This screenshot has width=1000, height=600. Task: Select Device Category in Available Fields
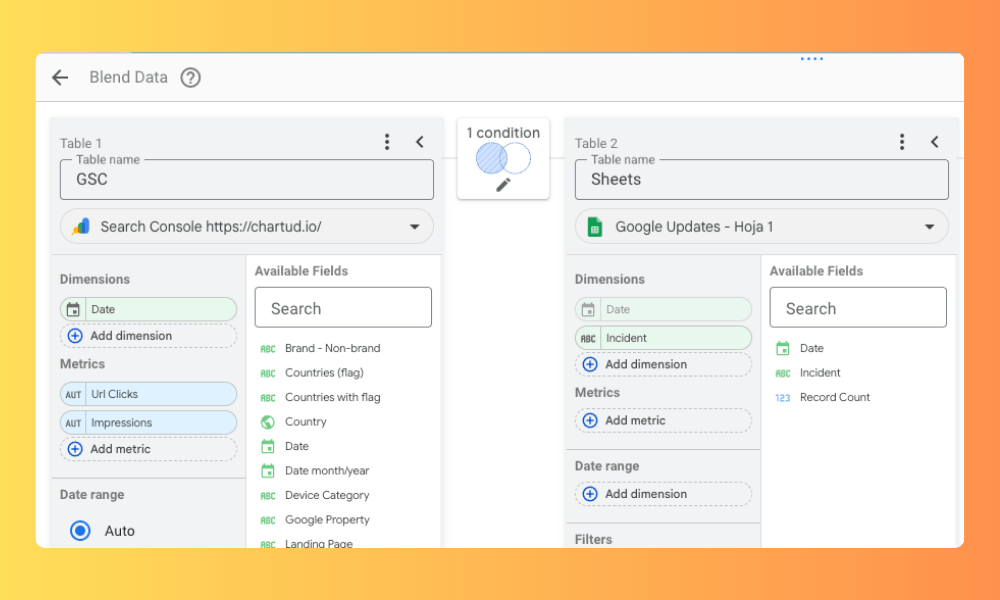tap(327, 495)
